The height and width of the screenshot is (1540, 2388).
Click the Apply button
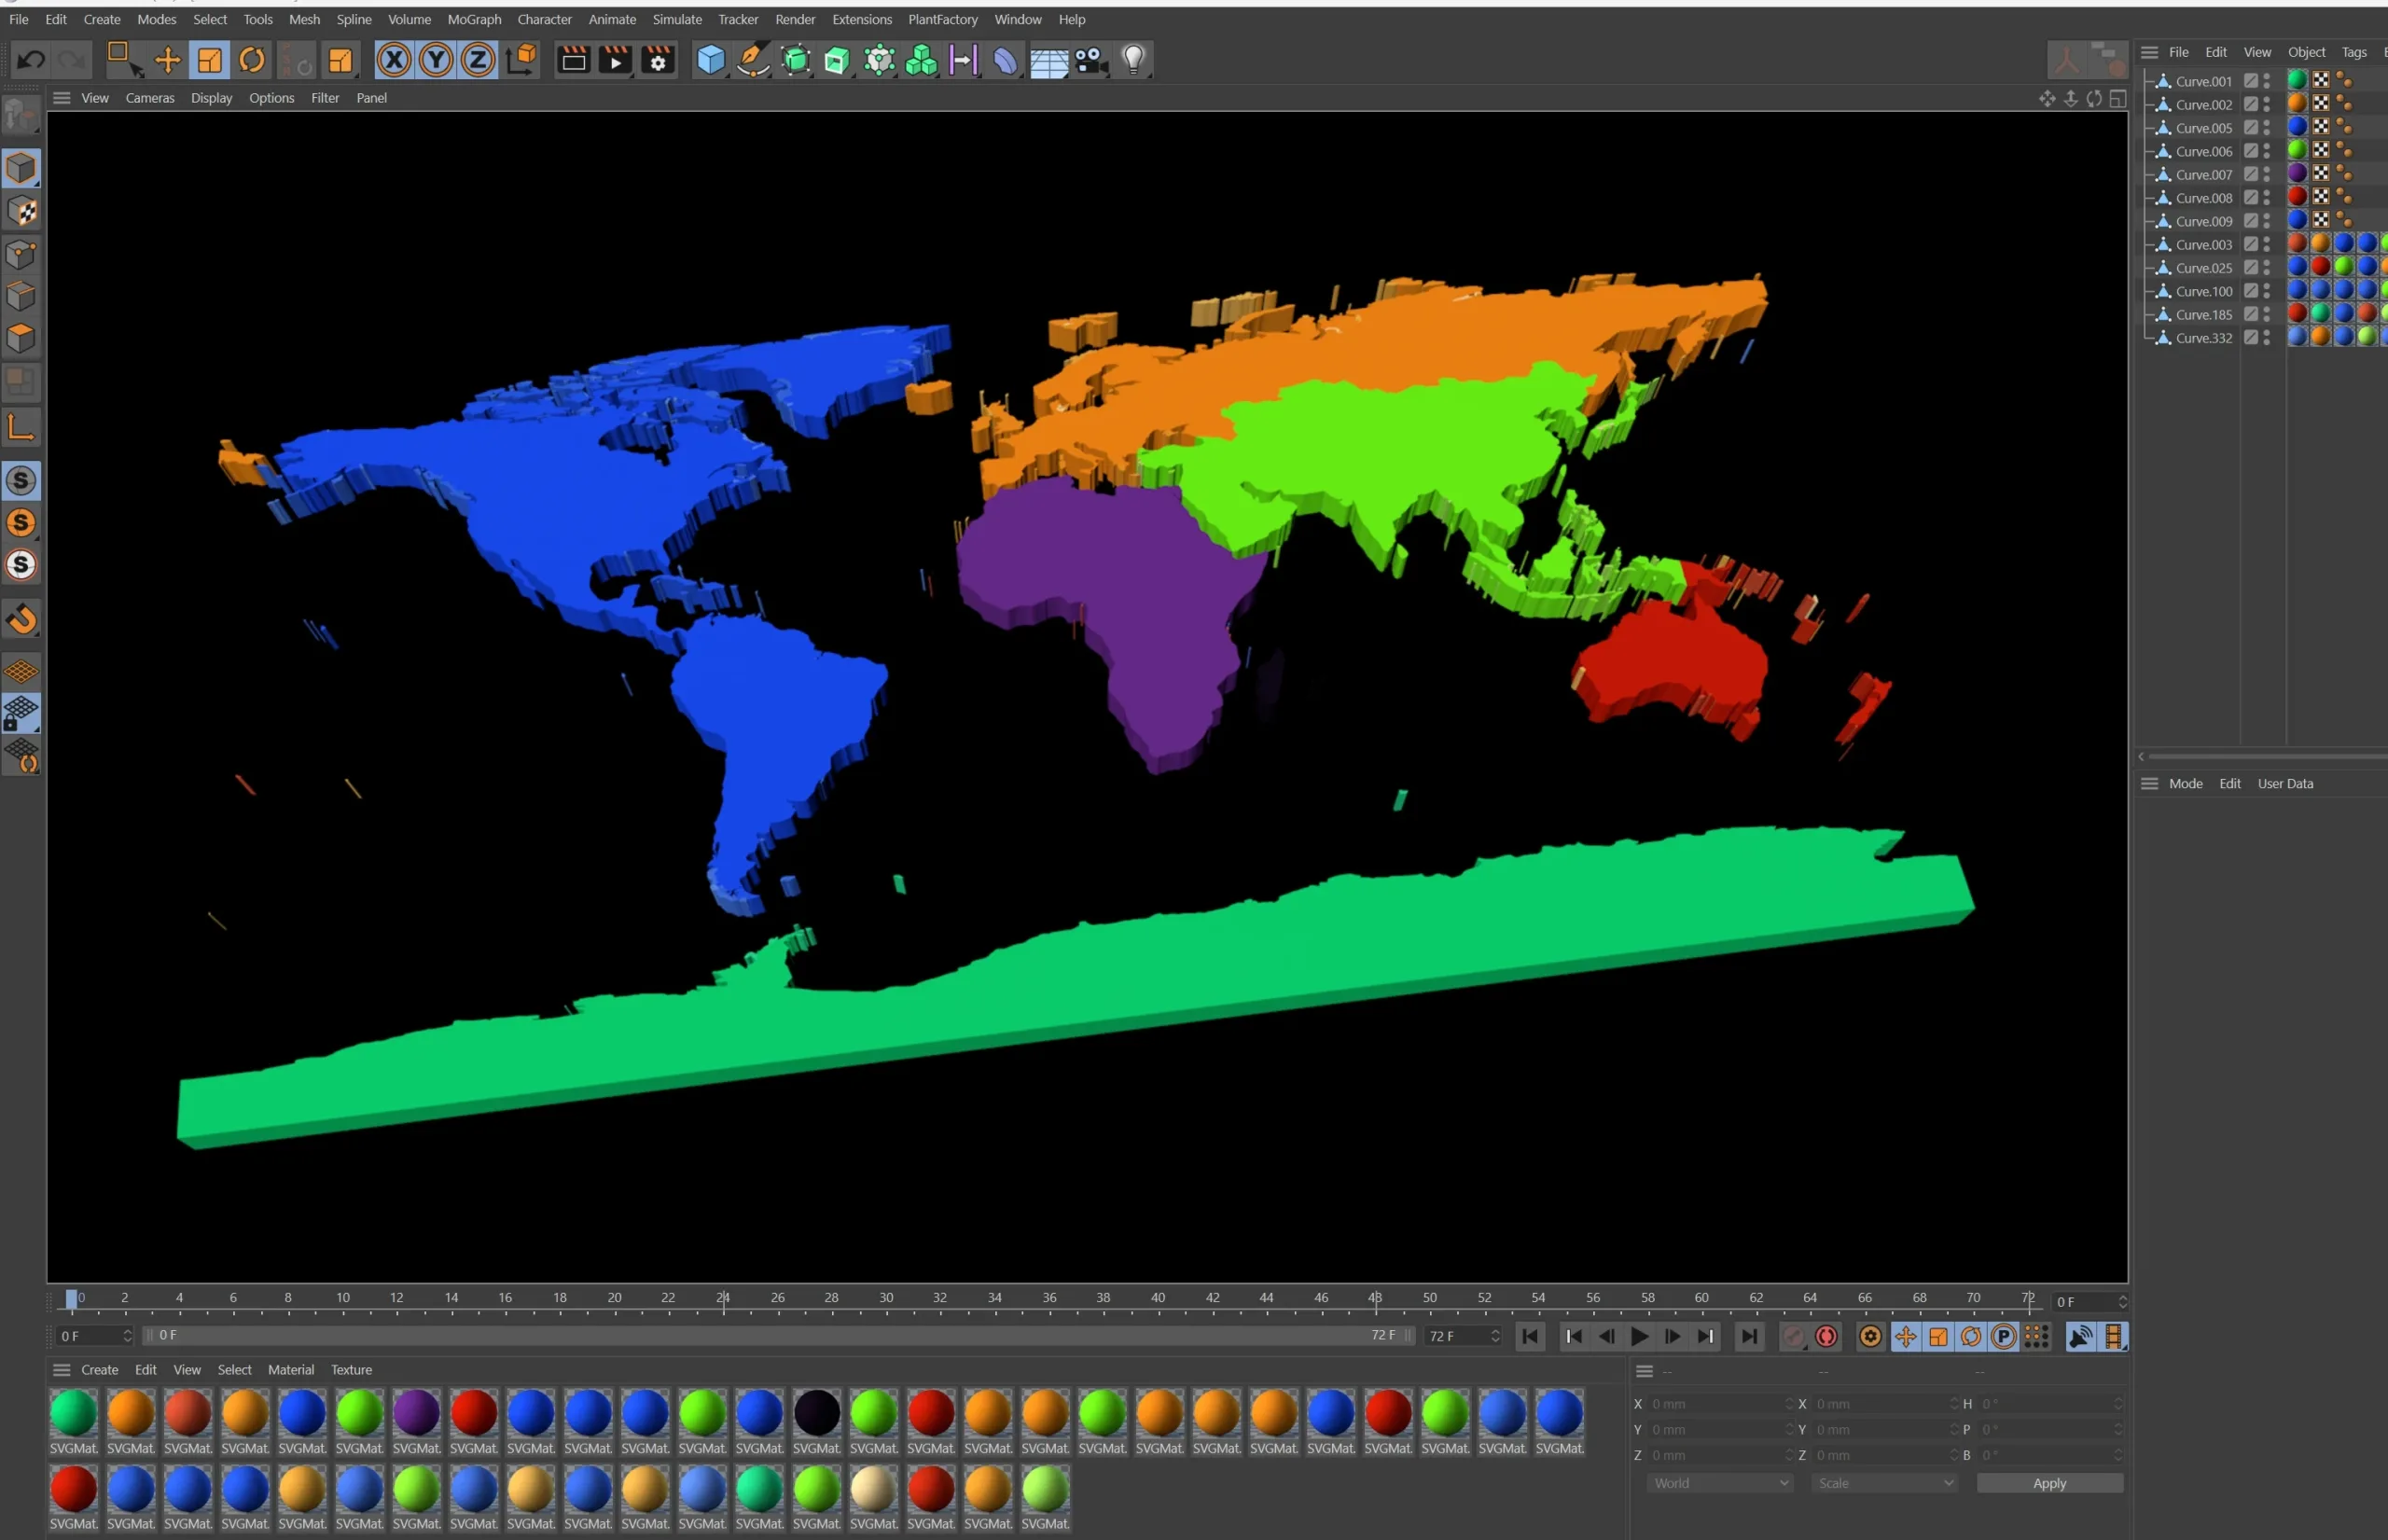[x=2048, y=1483]
